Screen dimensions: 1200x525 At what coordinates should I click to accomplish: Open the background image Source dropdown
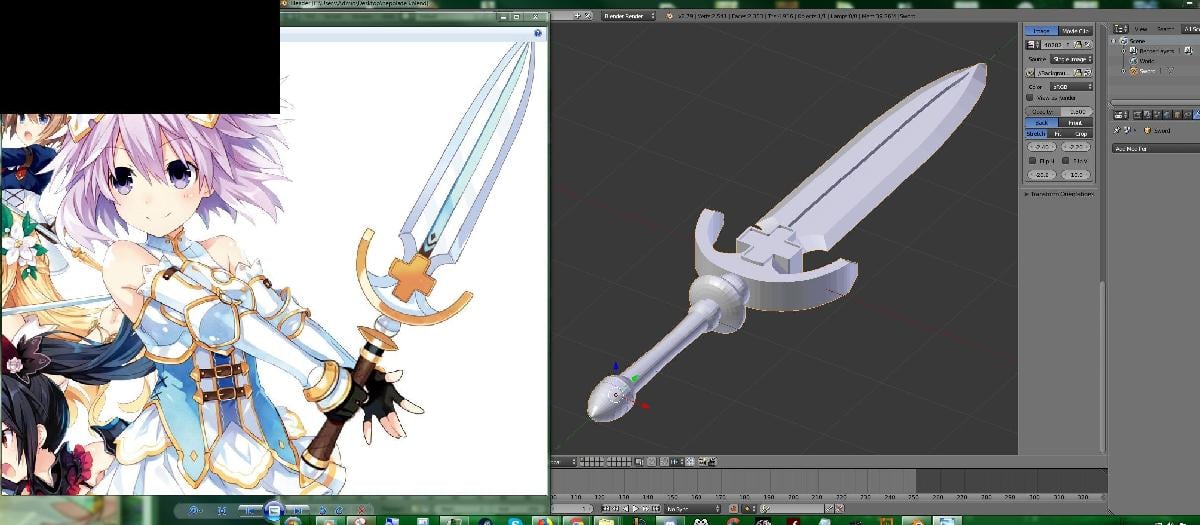(x=1071, y=59)
